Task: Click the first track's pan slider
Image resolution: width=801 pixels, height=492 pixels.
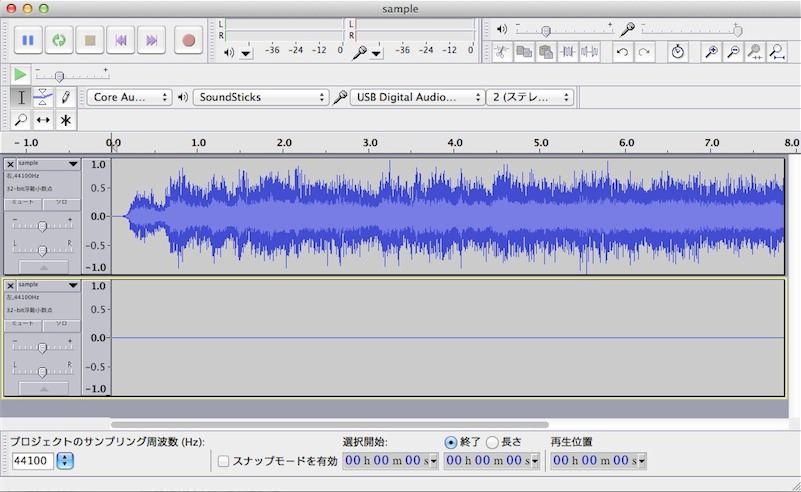Action: pos(42,250)
